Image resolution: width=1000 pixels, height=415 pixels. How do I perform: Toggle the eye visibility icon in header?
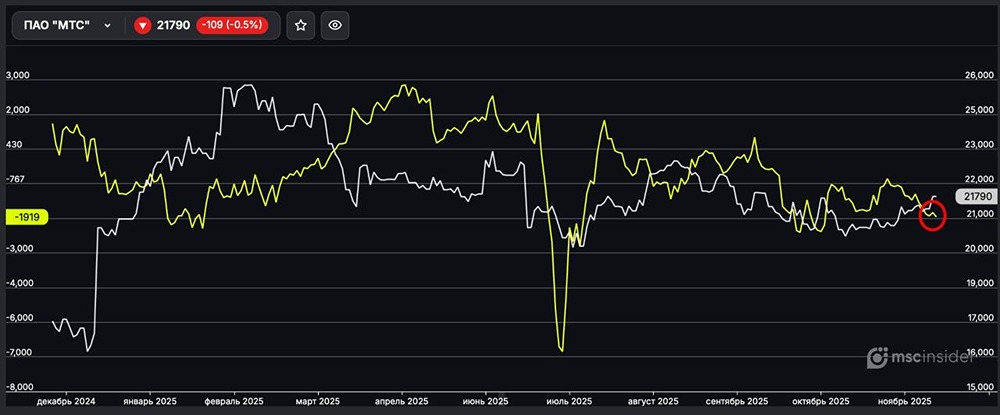tap(335, 26)
